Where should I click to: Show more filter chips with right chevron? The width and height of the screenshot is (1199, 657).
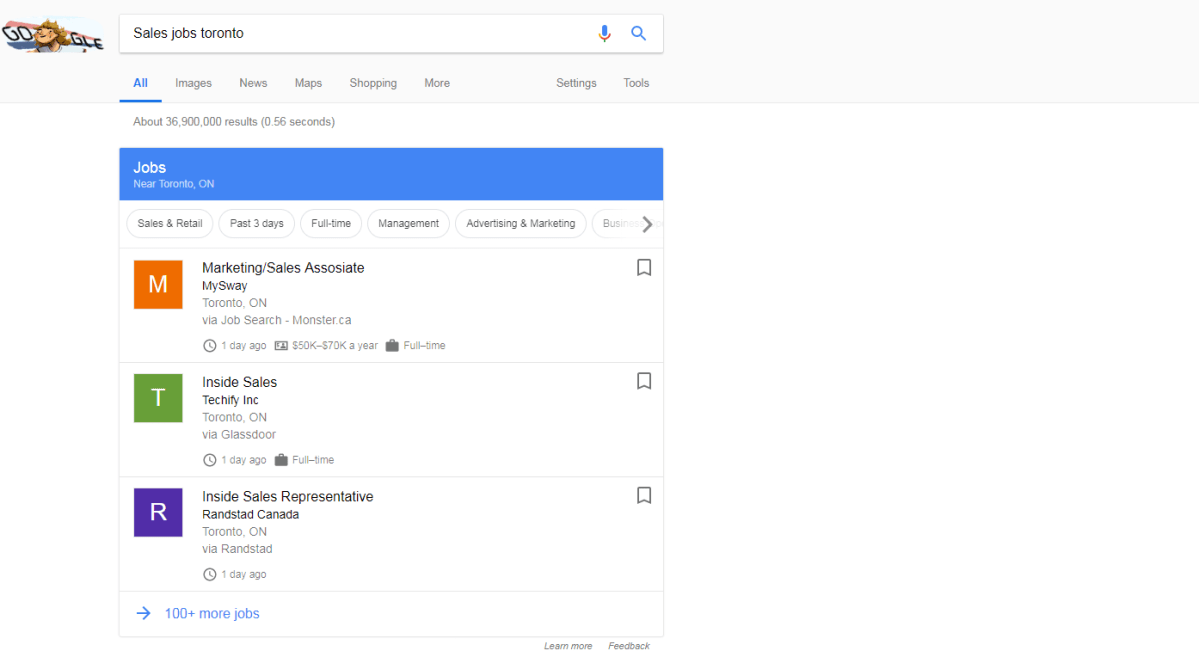[x=647, y=224]
